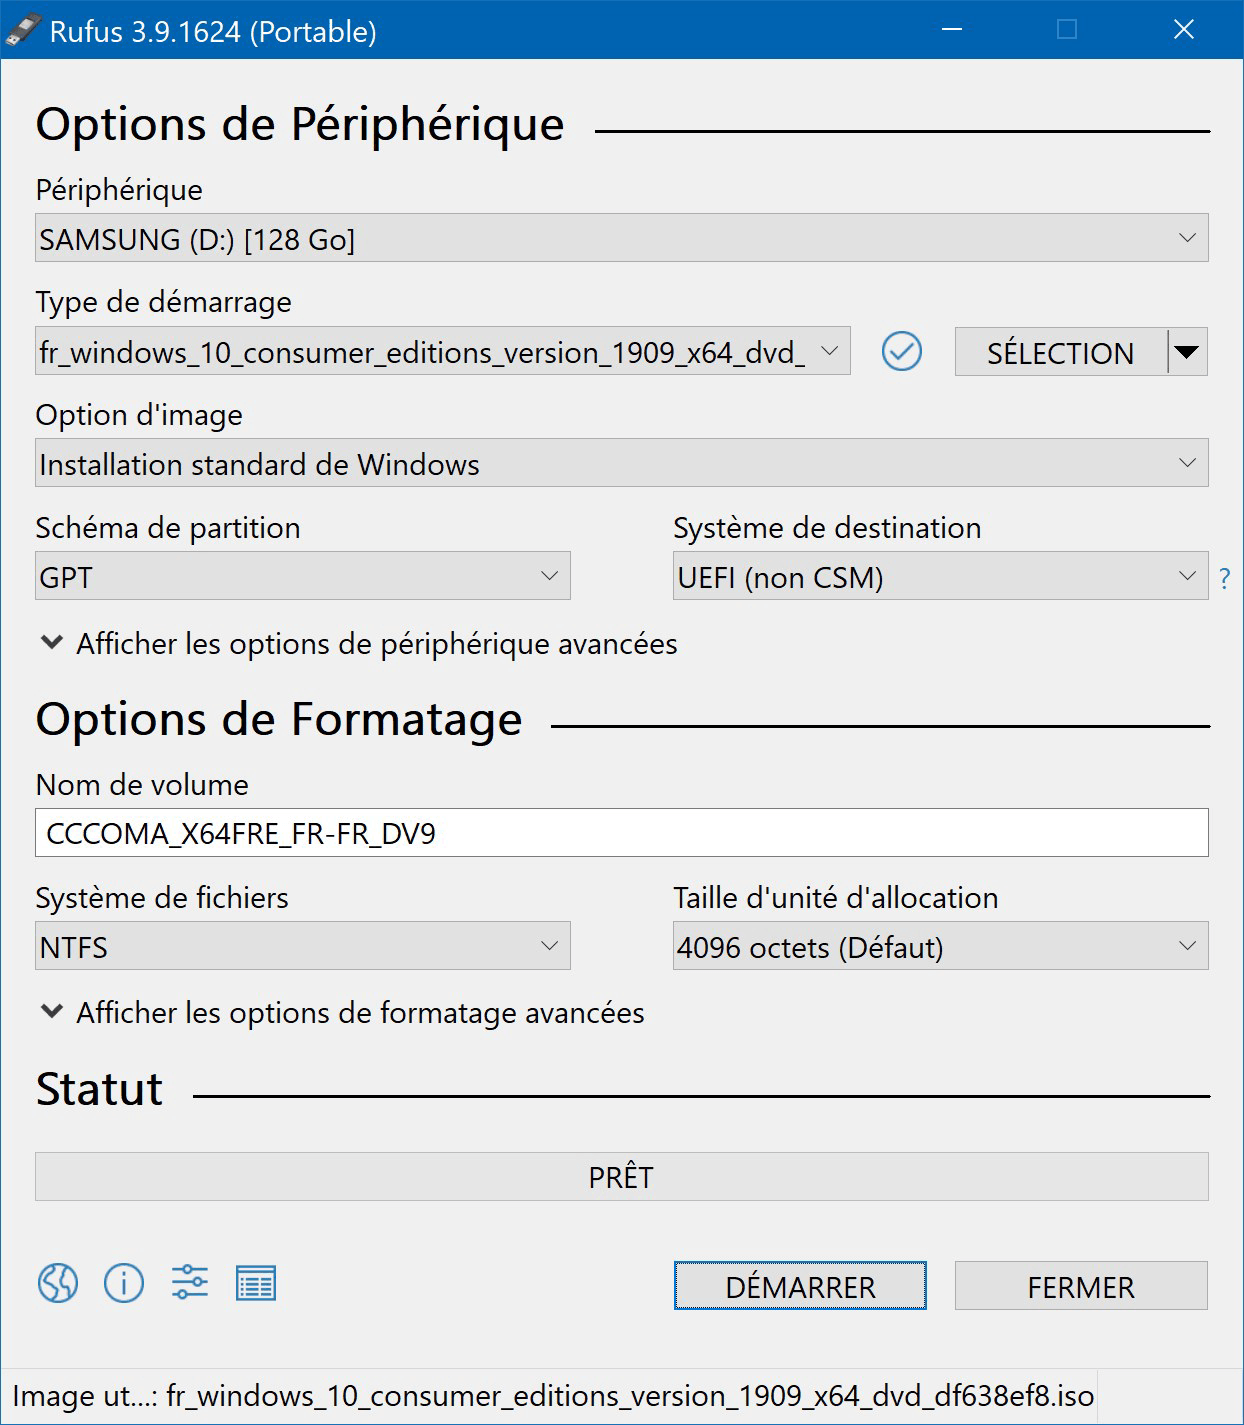Open the Système de destination UEFI dropdown
This screenshot has width=1244, height=1425.
click(940, 577)
